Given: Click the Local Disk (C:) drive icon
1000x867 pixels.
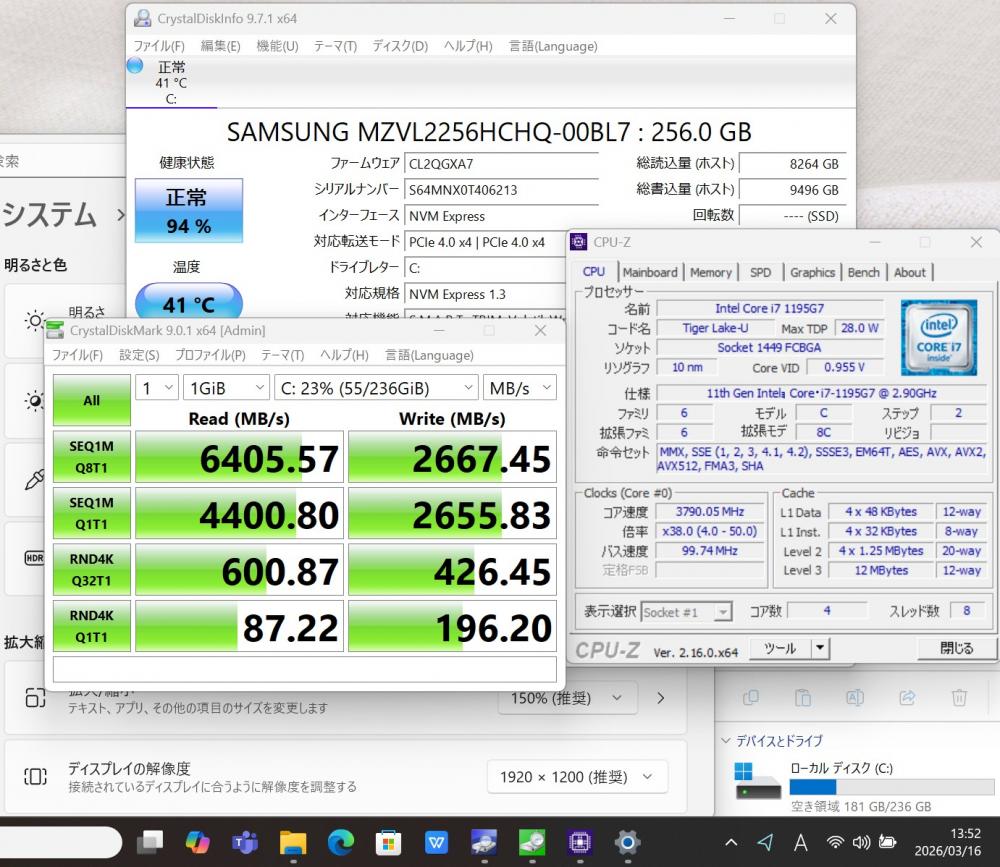Looking at the screenshot, I should 758,781.
